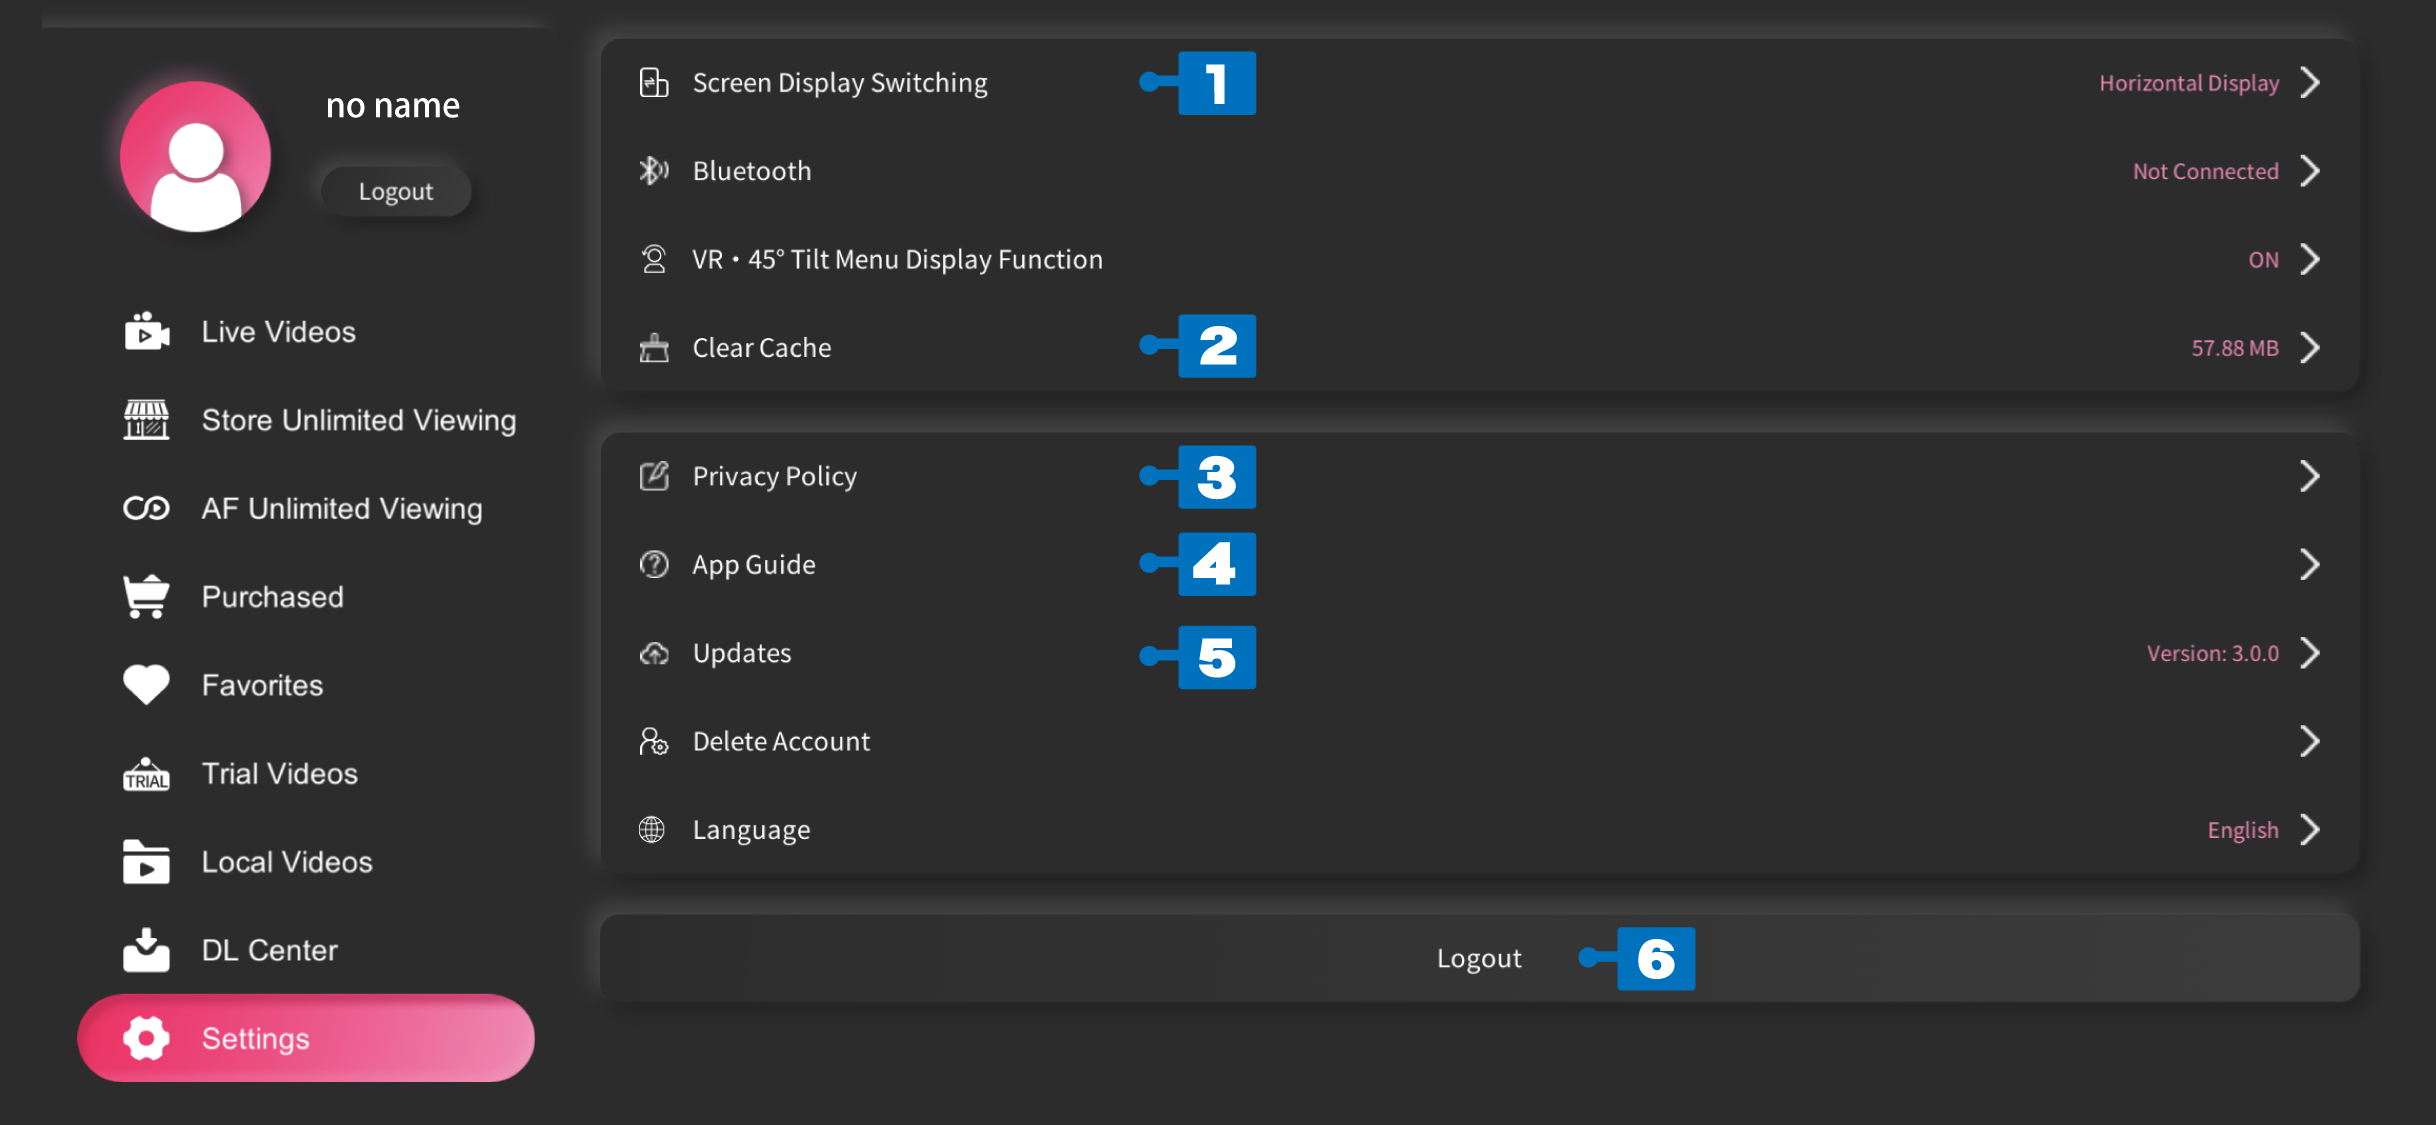Open the Purchased cart icon
The width and height of the screenshot is (2436, 1125).
click(146, 597)
